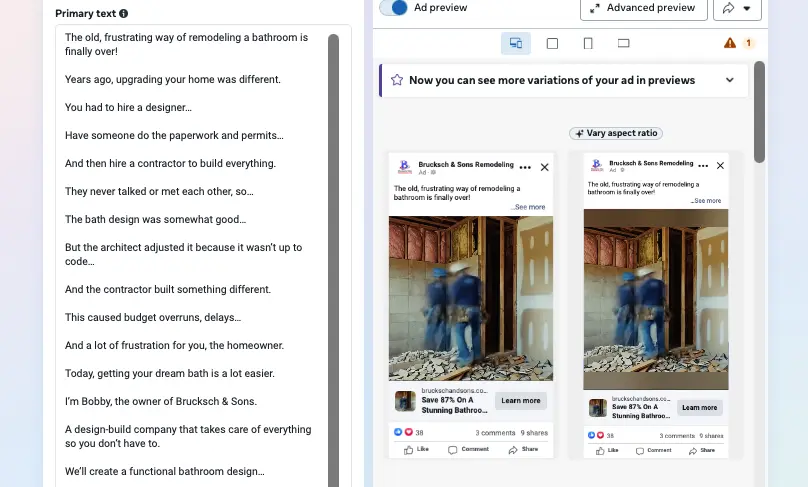
Task: Collapse the ad variations notice banner
Action: tap(729, 80)
